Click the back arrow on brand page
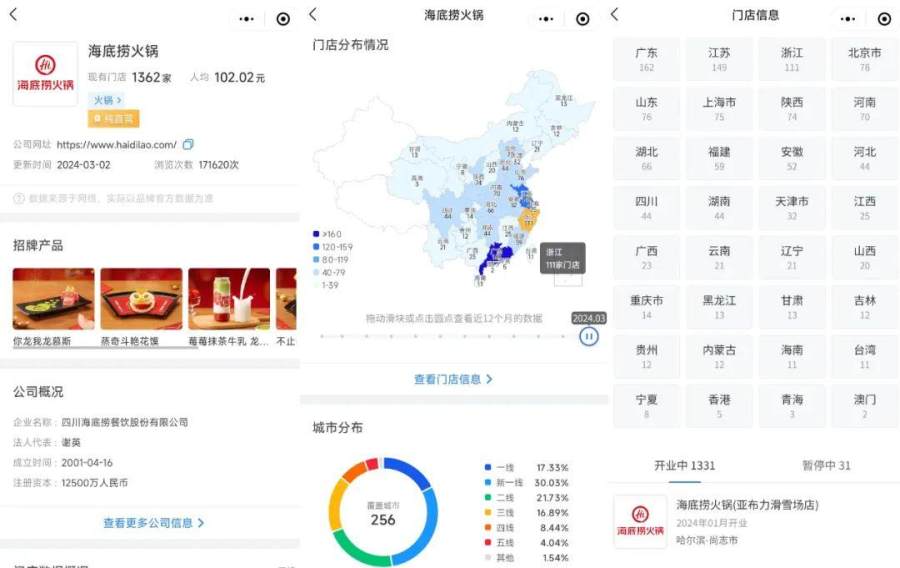The width and height of the screenshot is (900, 568). click(13, 15)
